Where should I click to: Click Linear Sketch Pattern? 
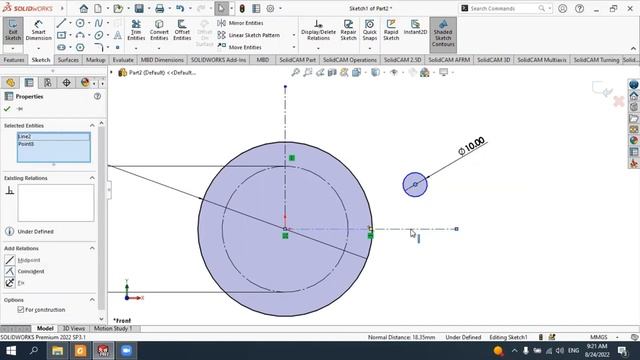click(249, 35)
